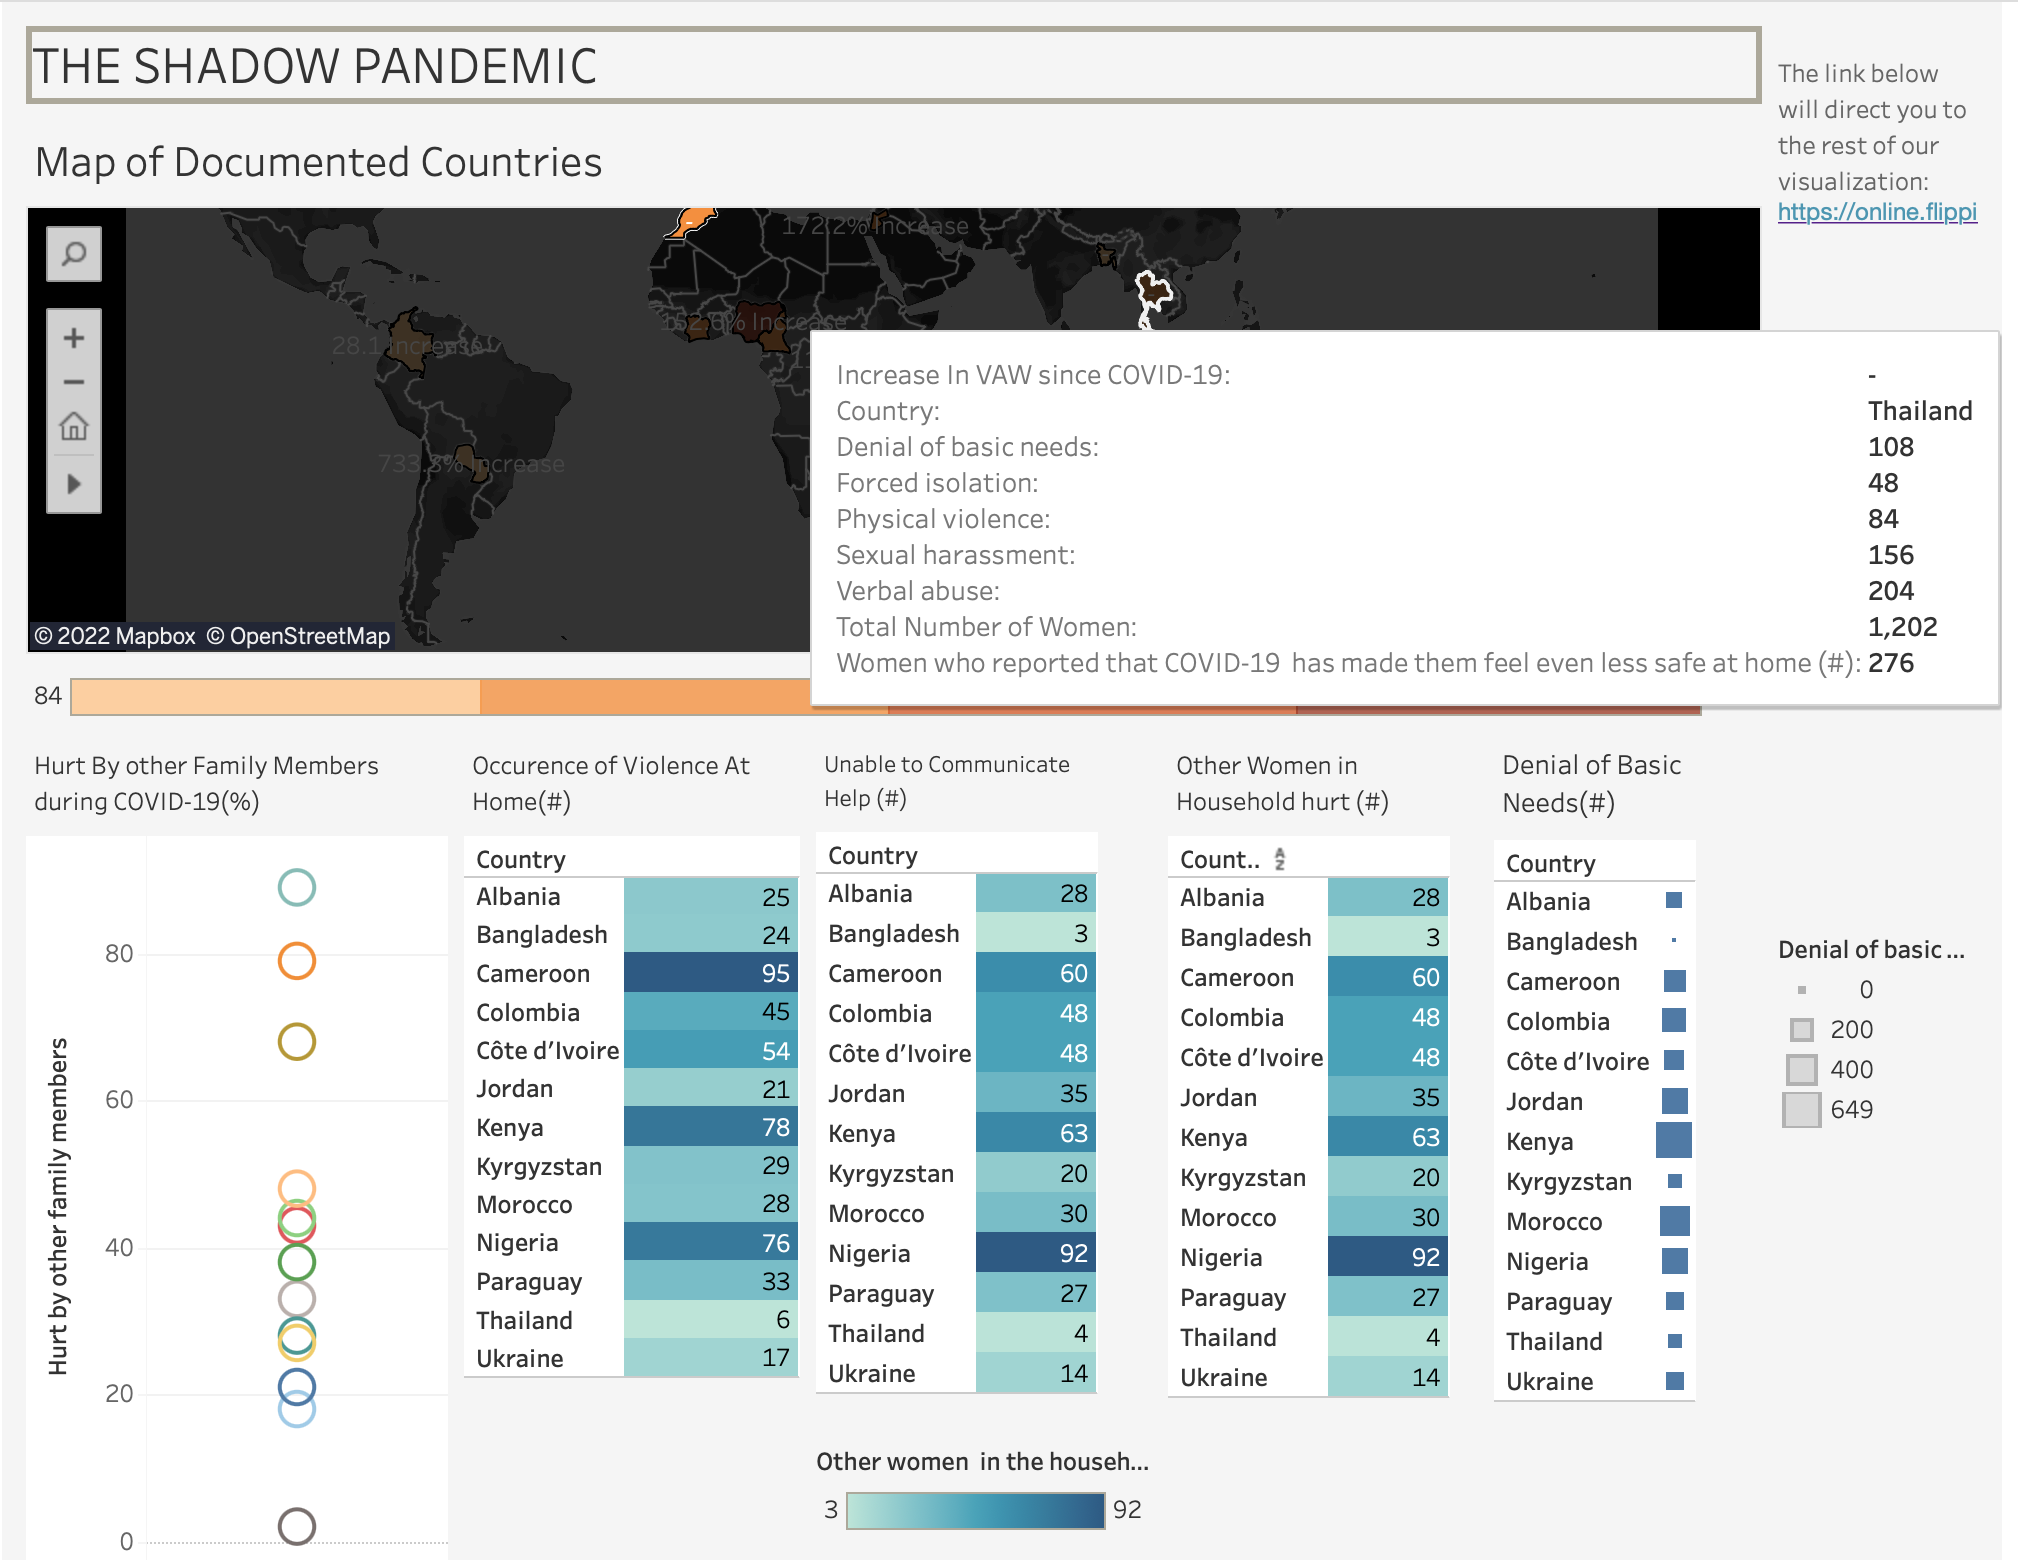The image size is (2018, 1560).
Task: Expand map tools with the arrow icon
Action: click(x=73, y=484)
